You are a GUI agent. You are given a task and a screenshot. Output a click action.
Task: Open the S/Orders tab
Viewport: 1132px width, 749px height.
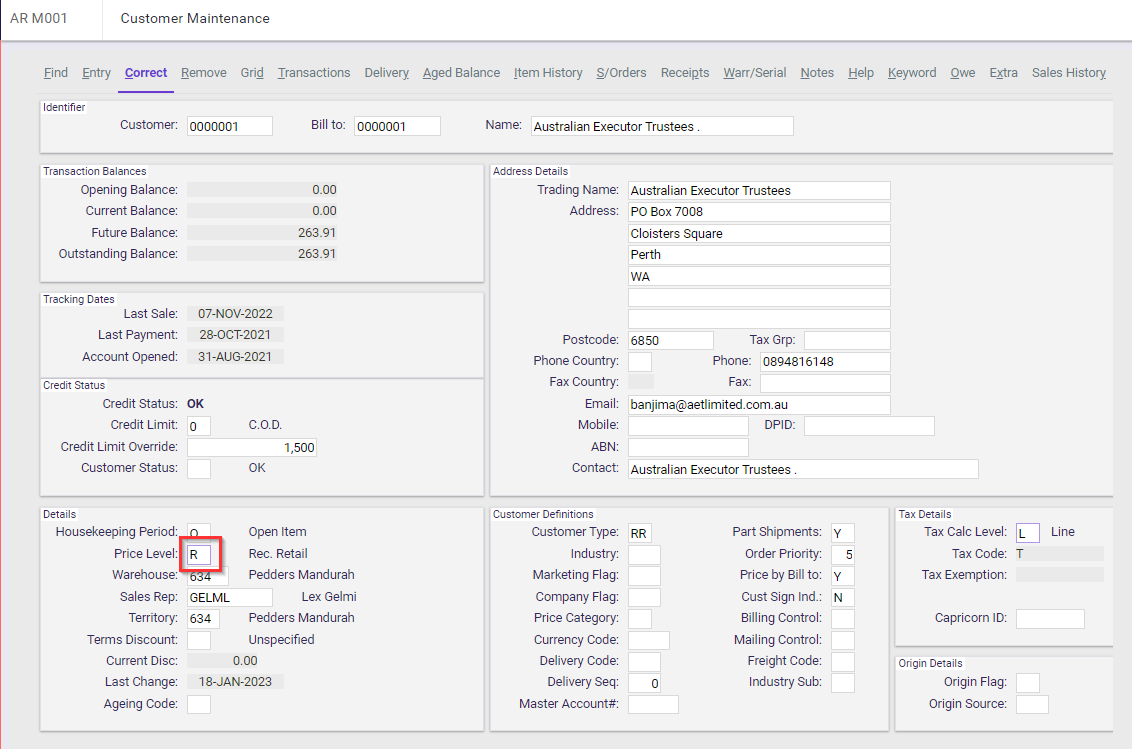coord(622,73)
